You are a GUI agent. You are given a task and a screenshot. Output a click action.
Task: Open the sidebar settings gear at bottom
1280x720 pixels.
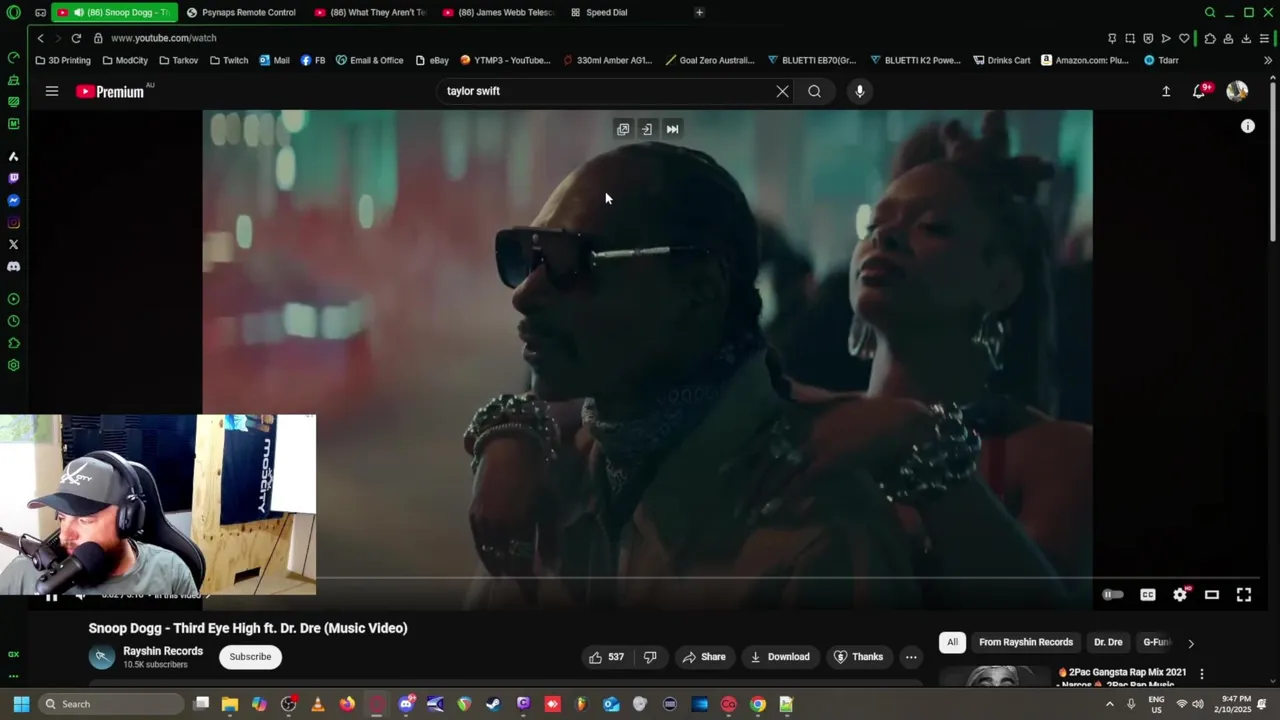point(13,365)
